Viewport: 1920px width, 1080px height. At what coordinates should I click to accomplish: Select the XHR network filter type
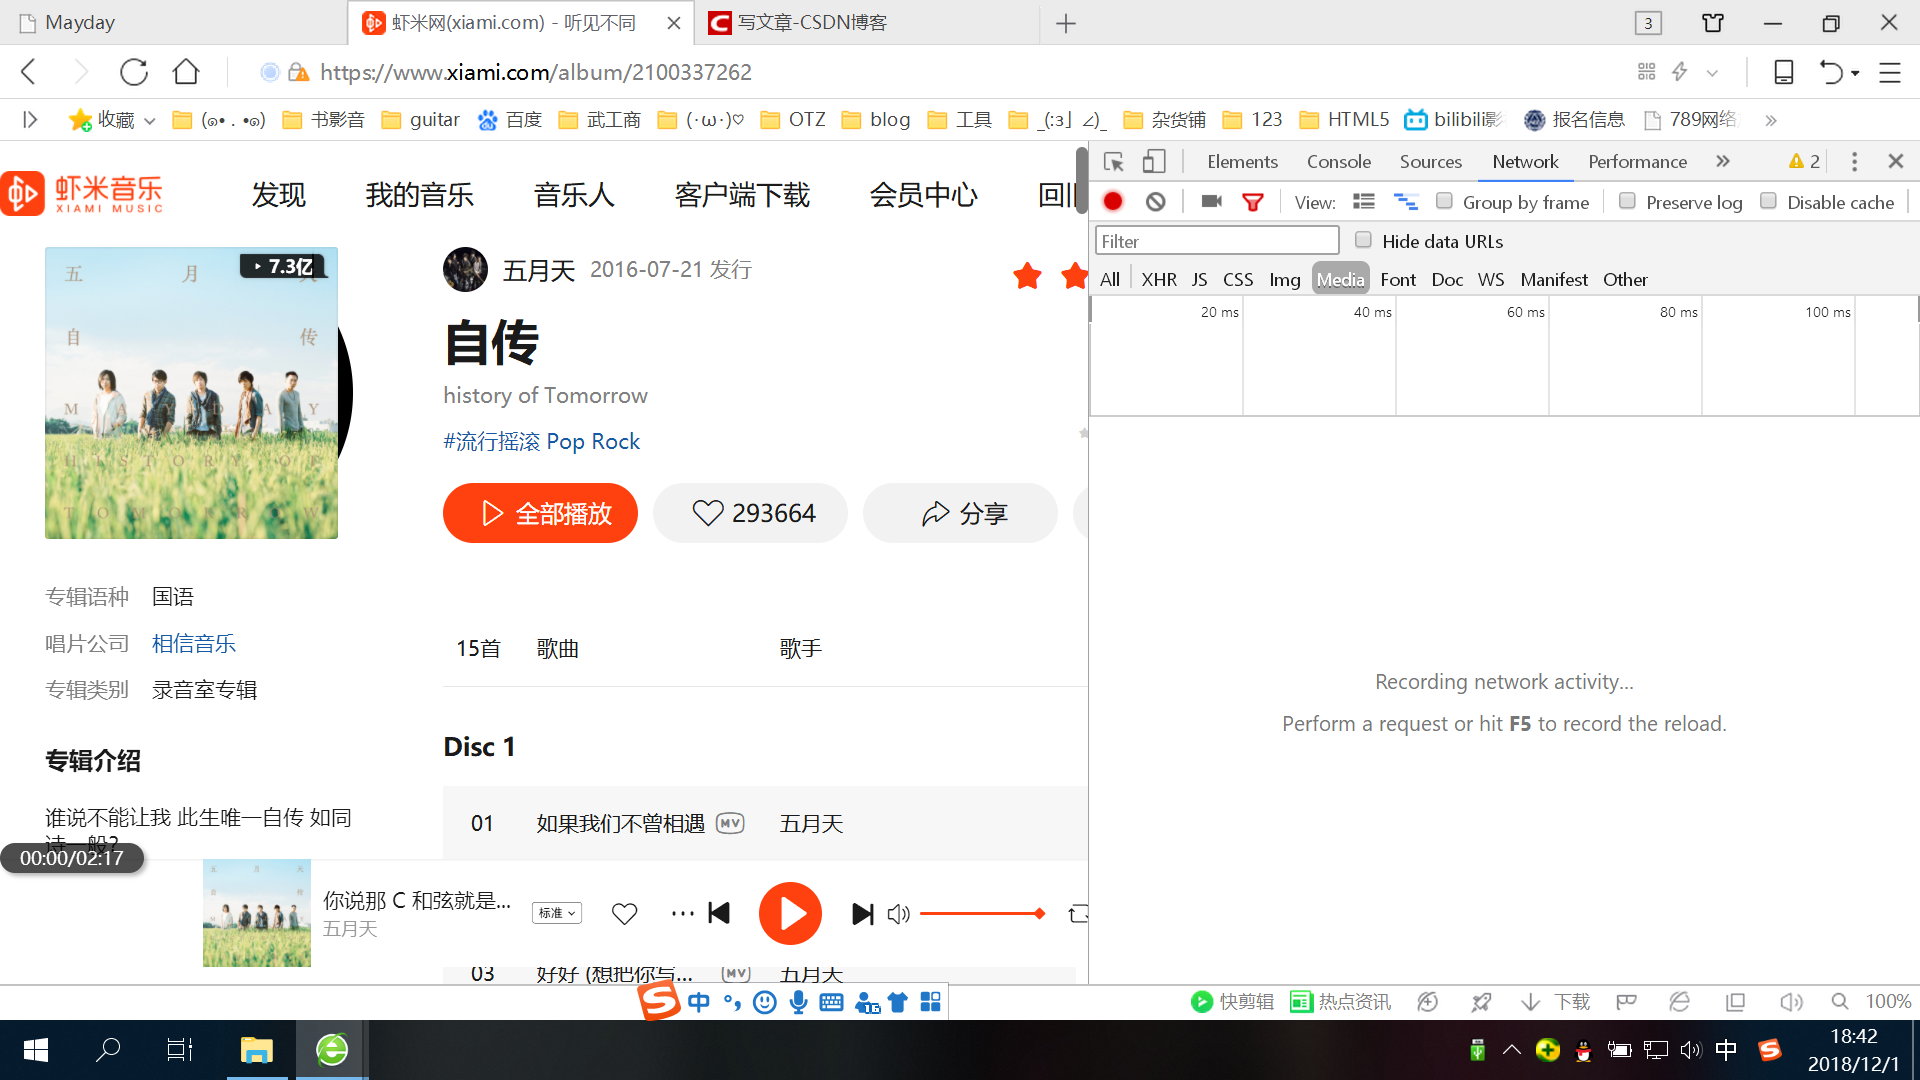click(1158, 280)
